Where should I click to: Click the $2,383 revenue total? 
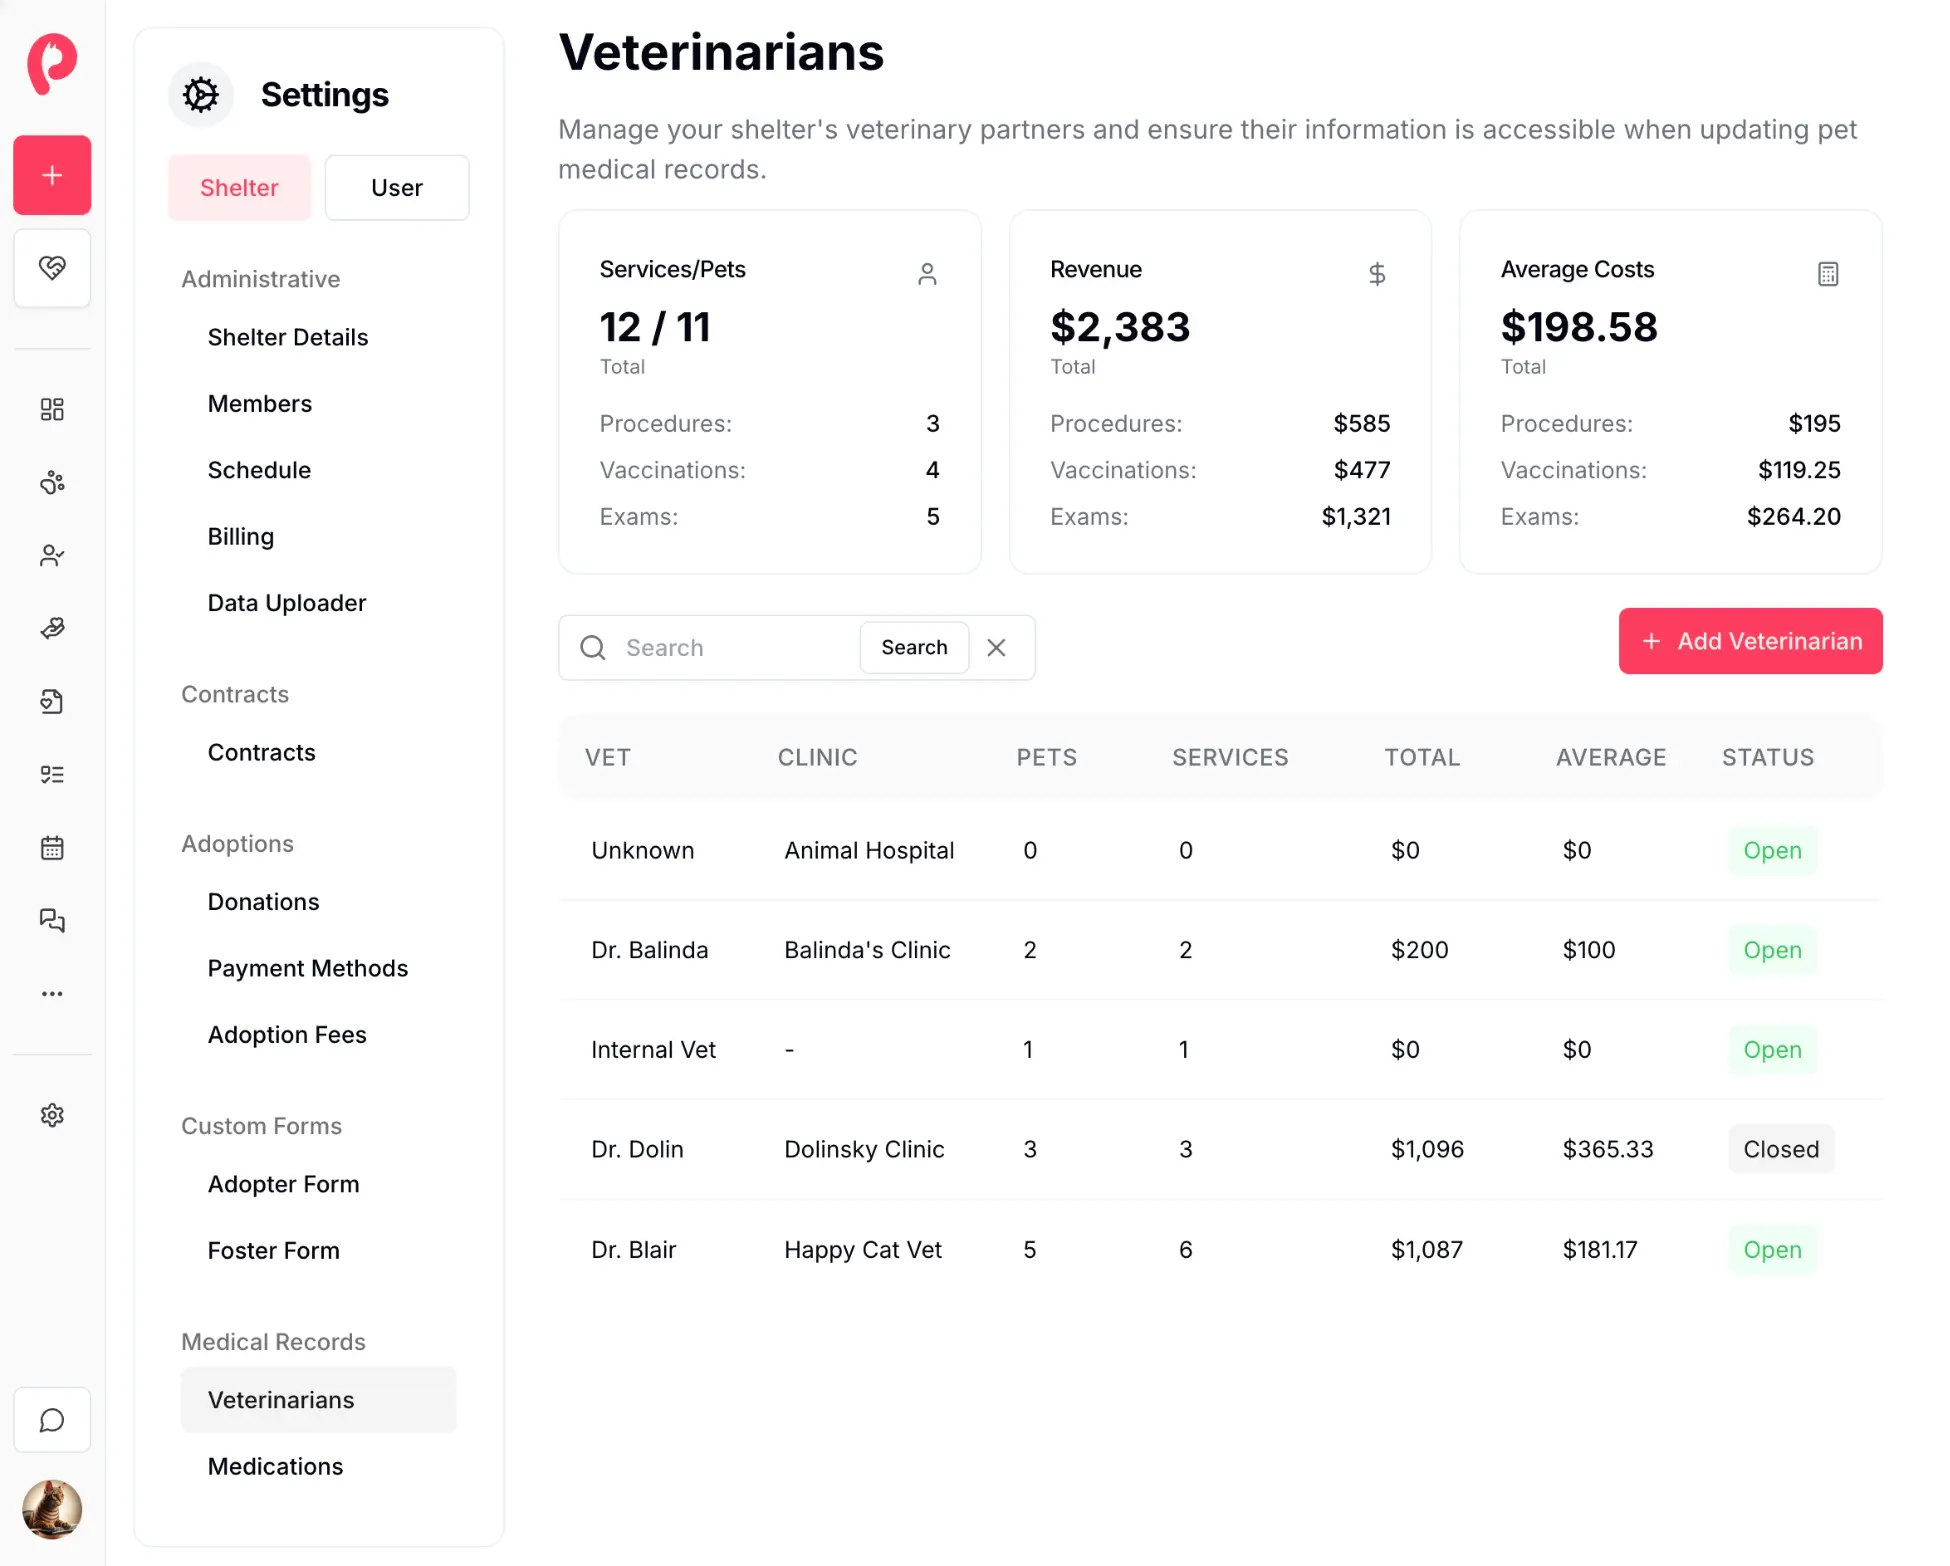pos(1120,327)
